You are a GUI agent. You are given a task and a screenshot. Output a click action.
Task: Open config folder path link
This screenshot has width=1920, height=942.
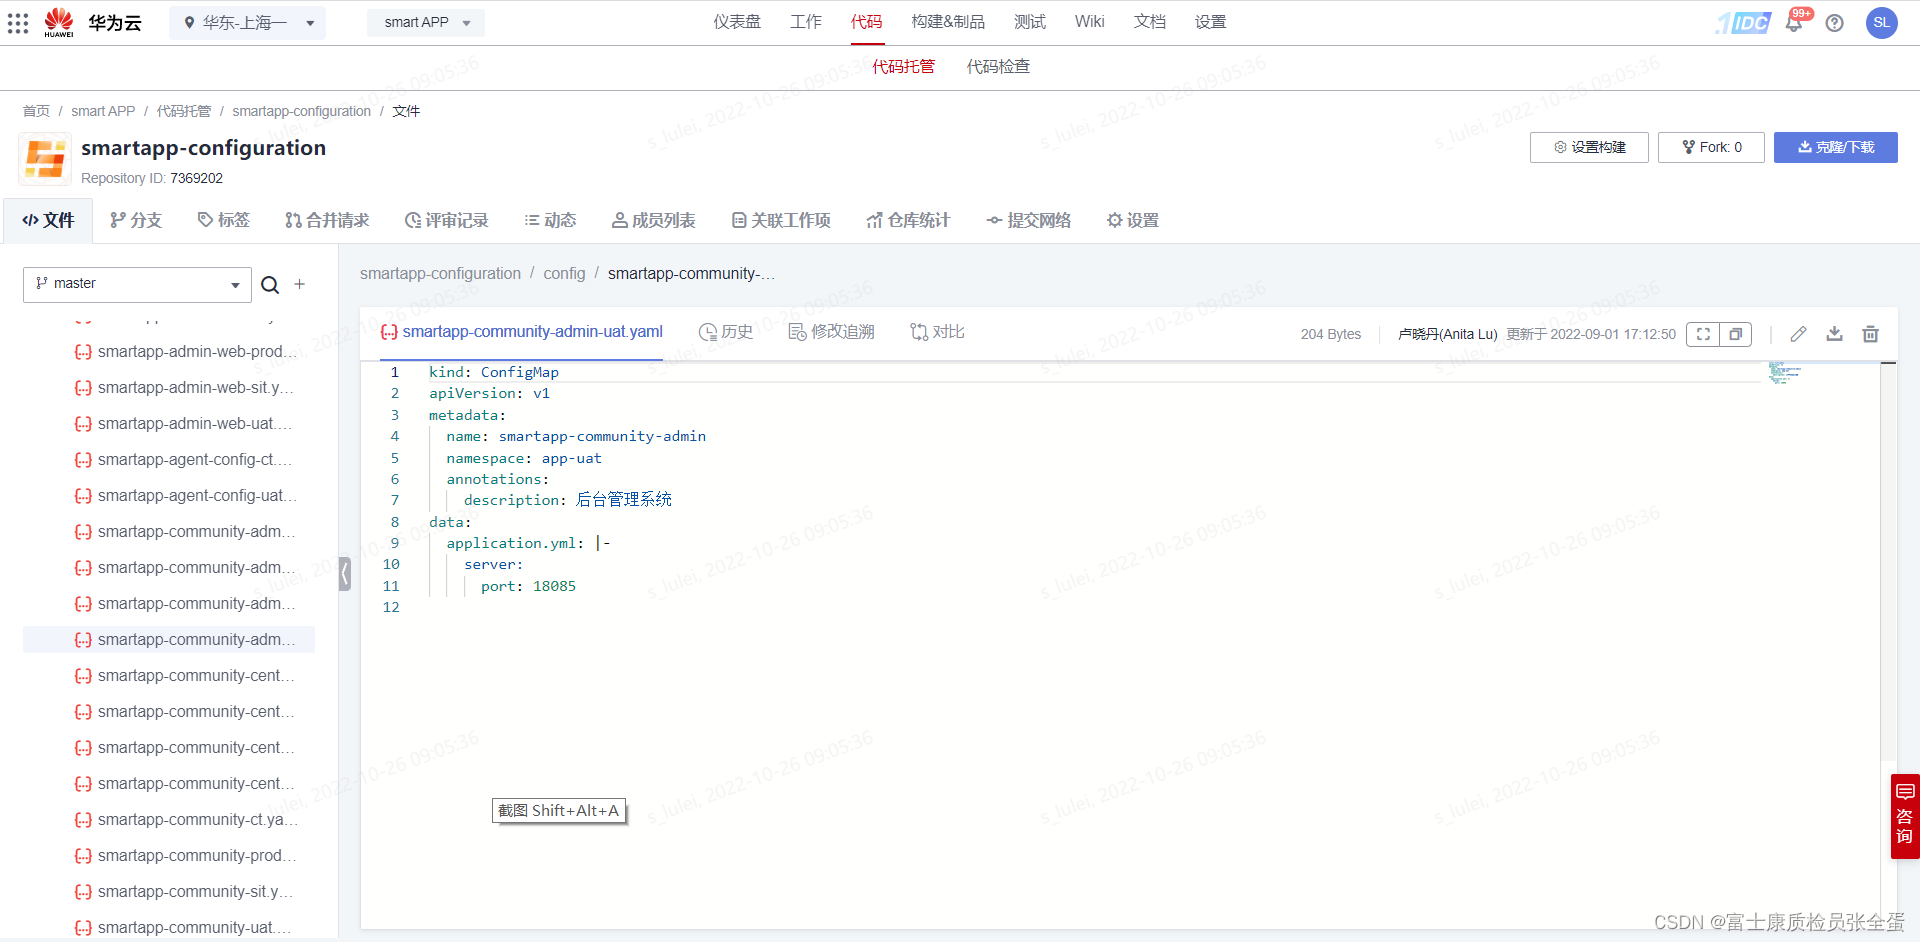pyautogui.click(x=564, y=274)
